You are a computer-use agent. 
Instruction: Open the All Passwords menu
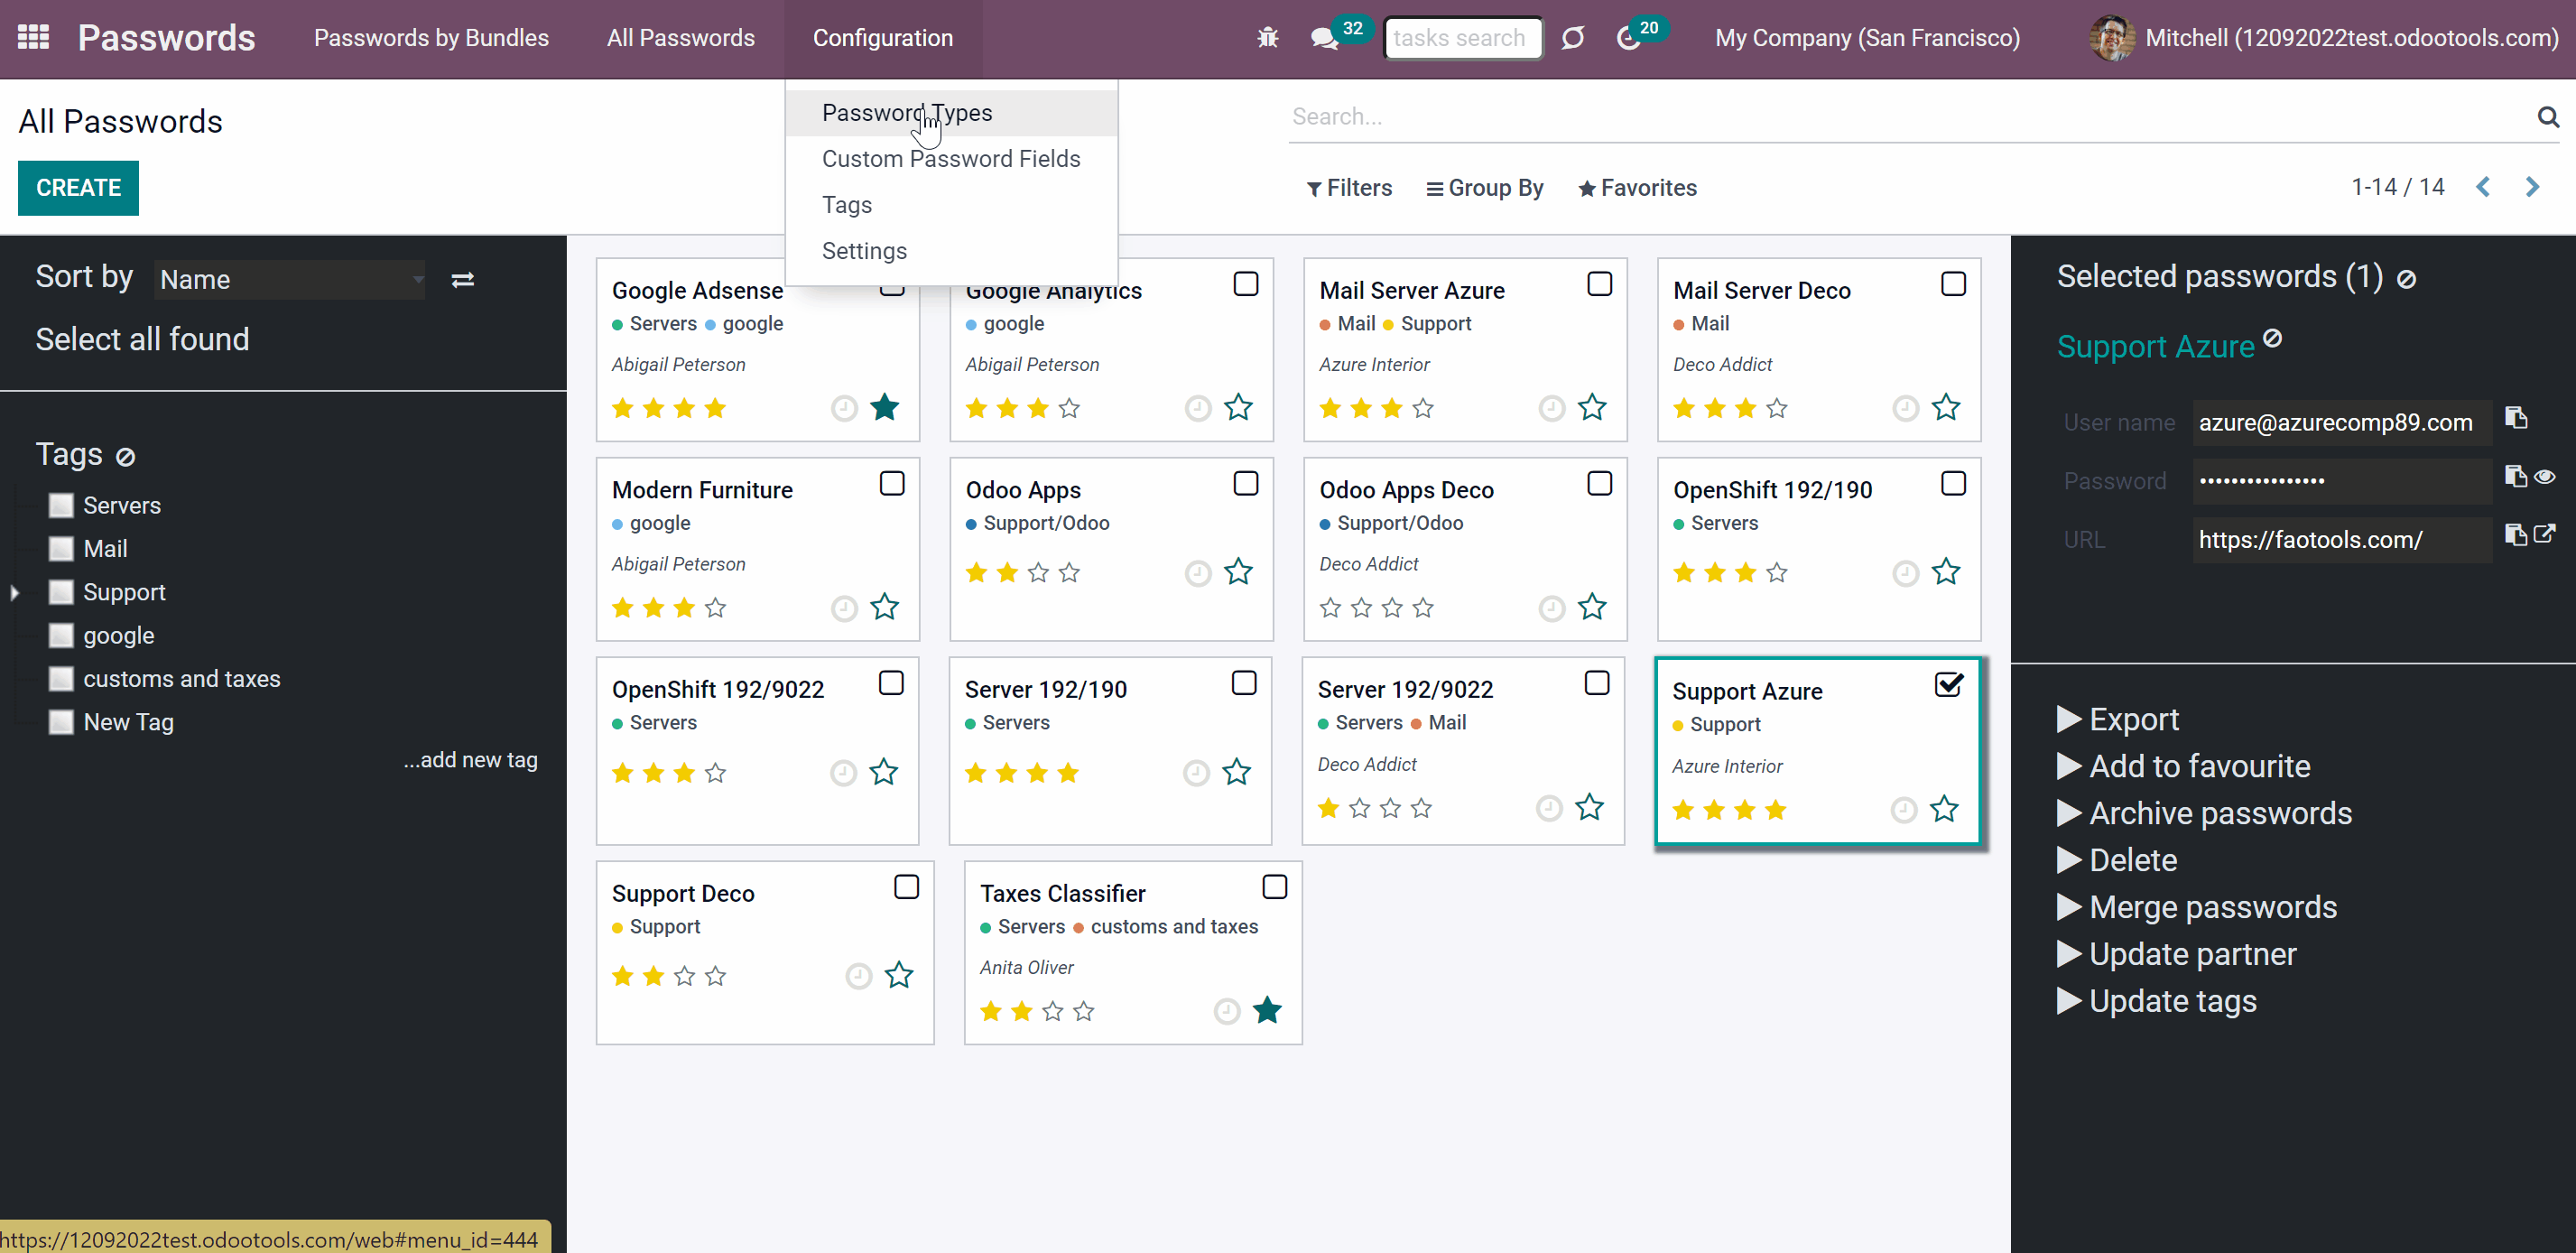pyautogui.click(x=680, y=38)
